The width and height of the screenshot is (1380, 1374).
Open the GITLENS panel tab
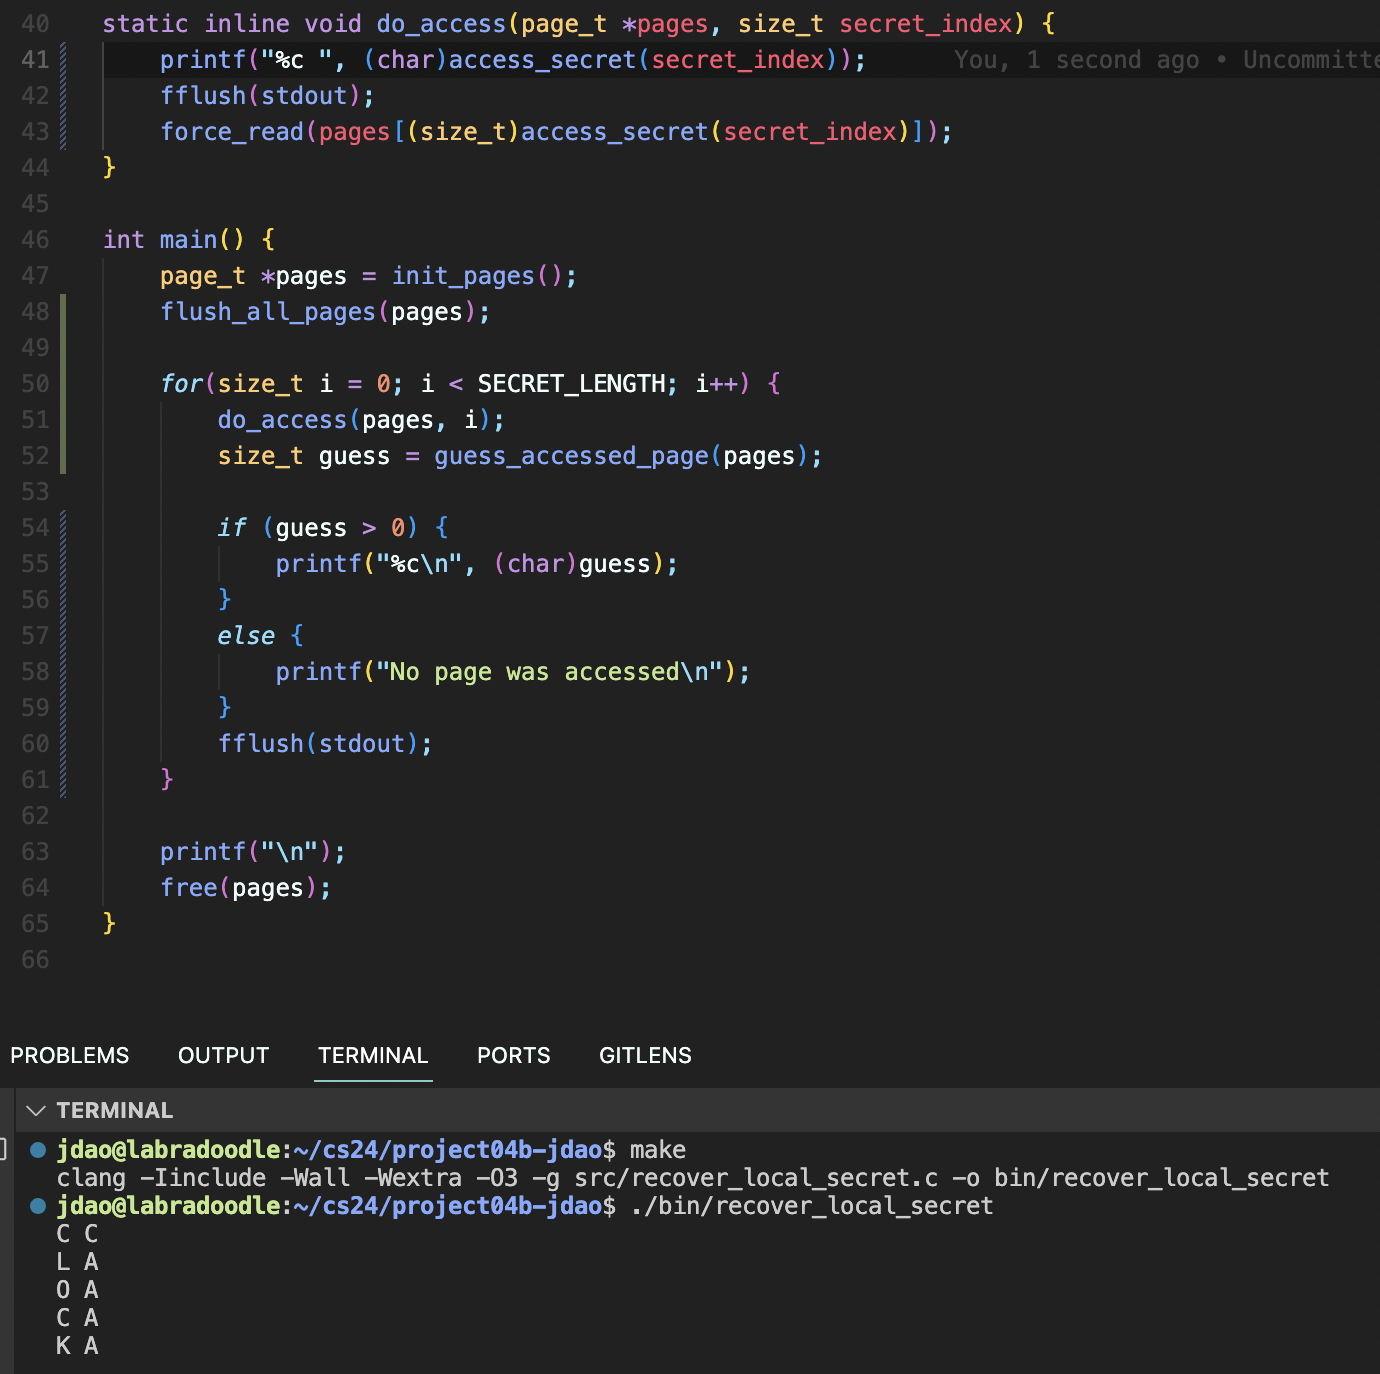(x=645, y=1056)
